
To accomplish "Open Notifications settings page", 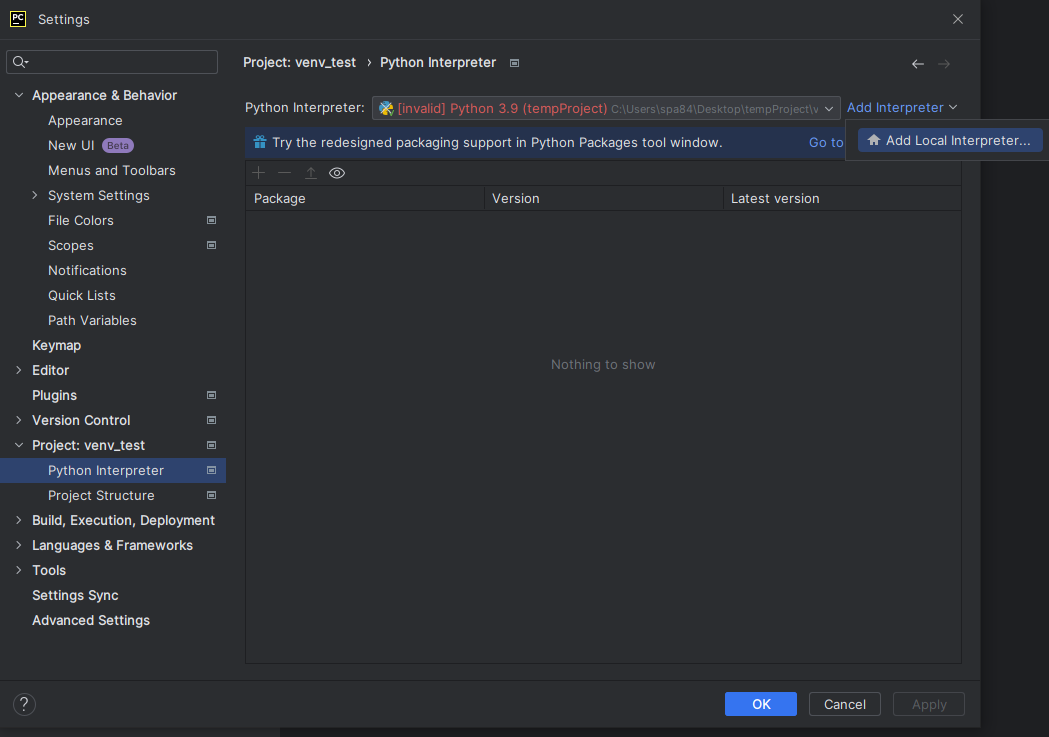I will click(87, 270).
